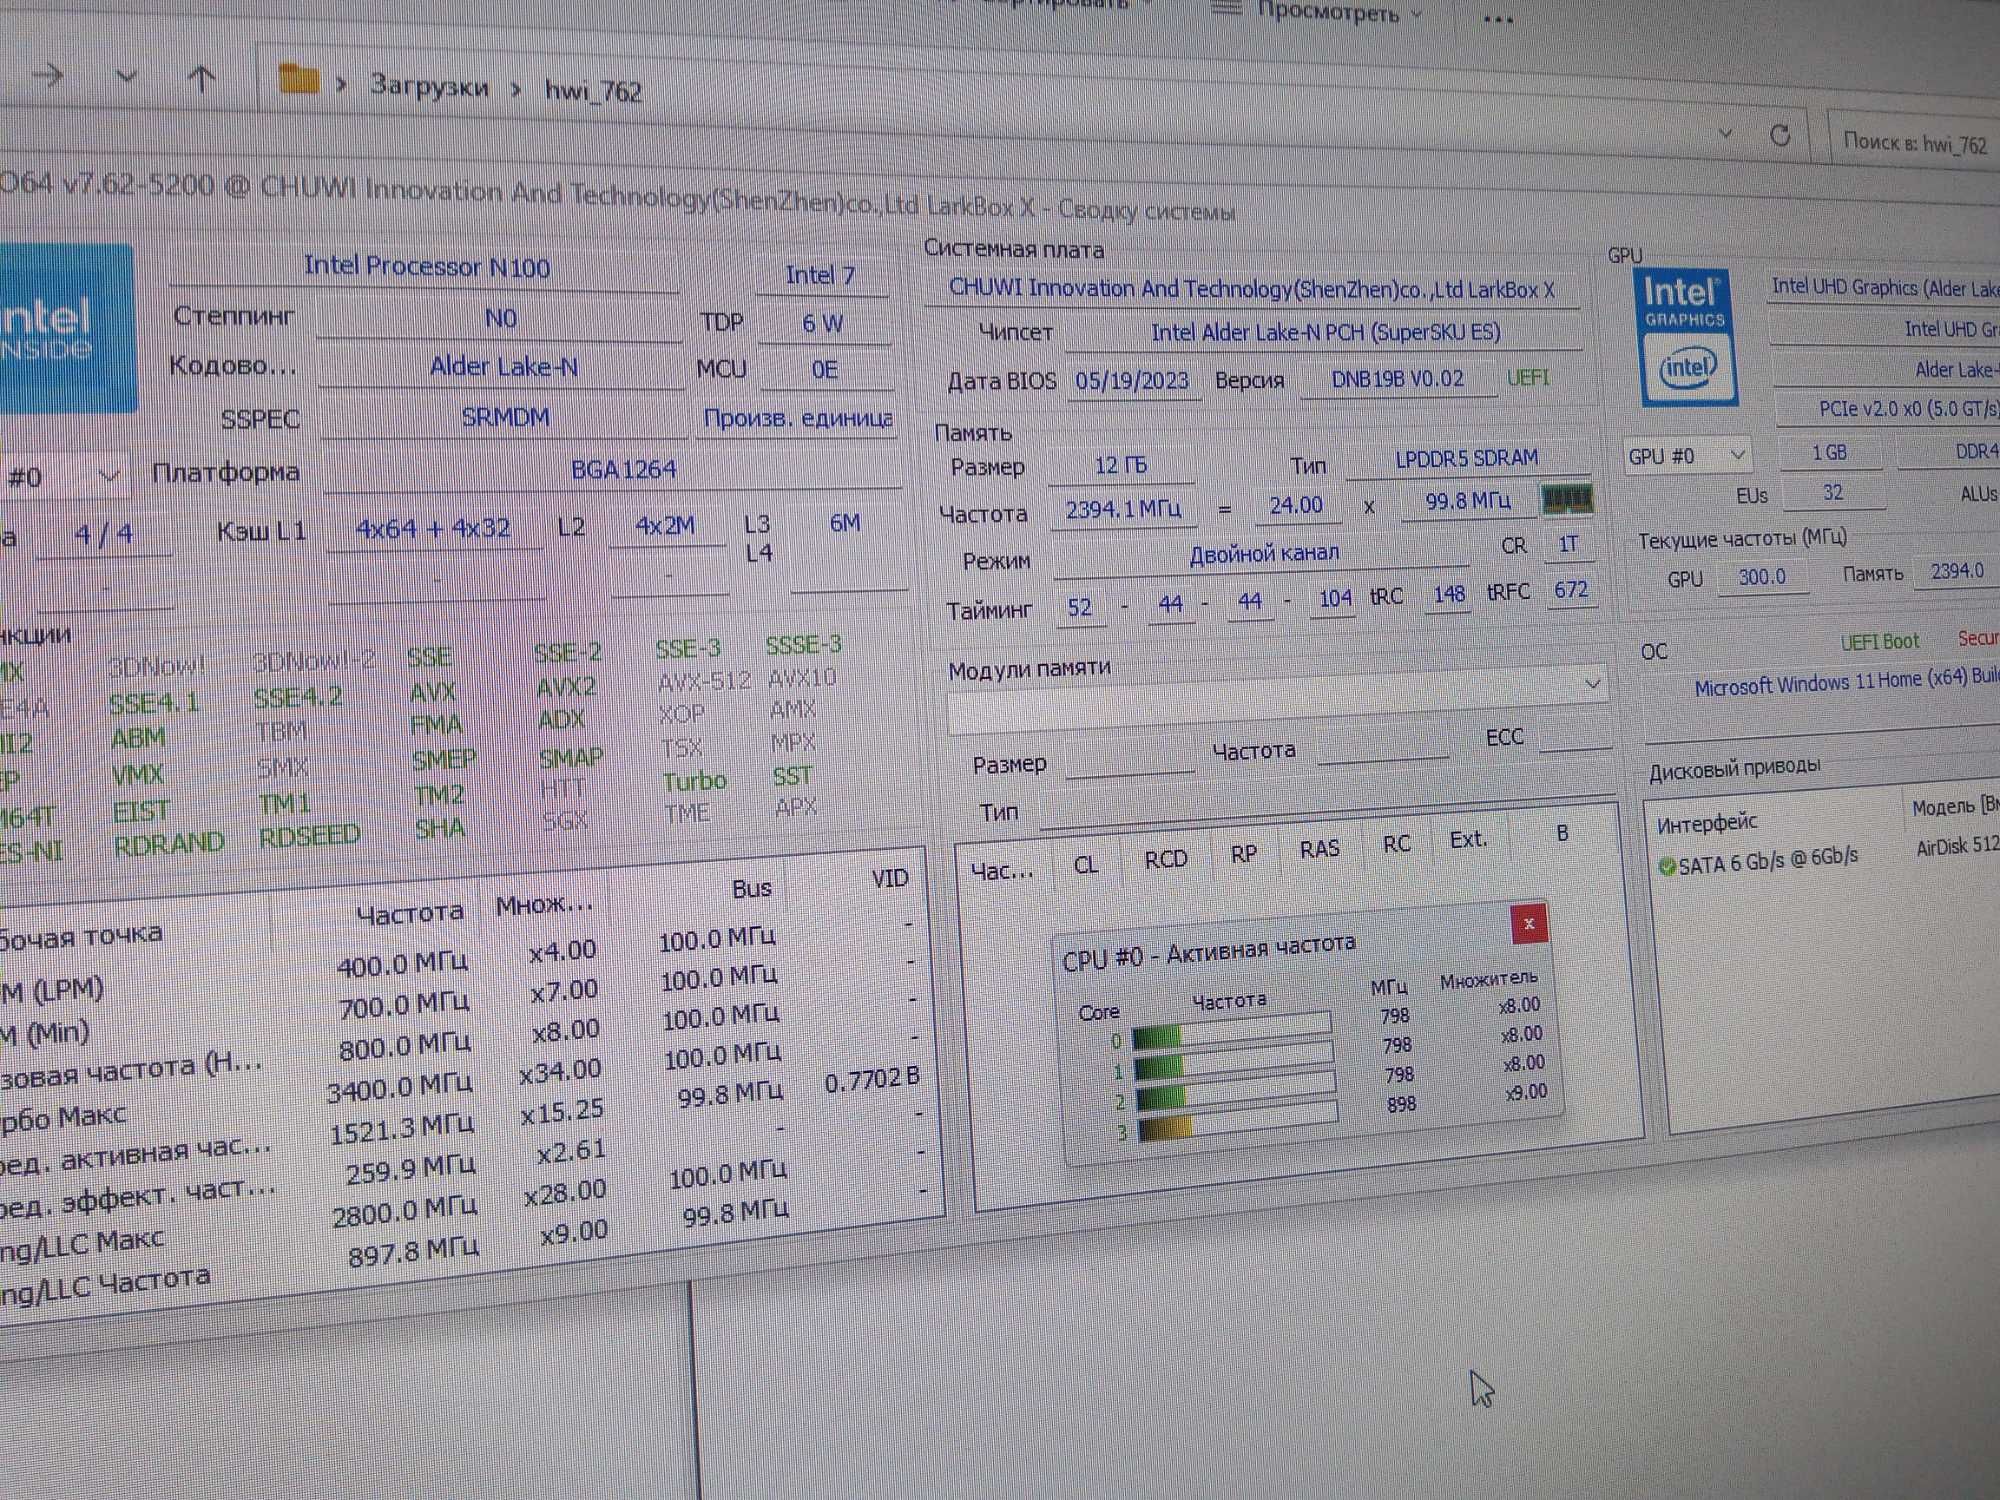The height and width of the screenshot is (1500, 2000).
Task: Go up one folder level
Action: [x=202, y=78]
